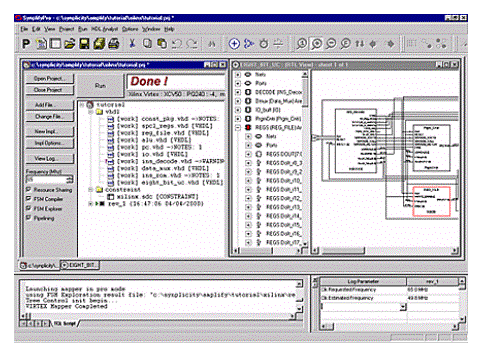Enable the Pipelining checkbox
This screenshot has width=480, height=363.
click(x=29, y=218)
